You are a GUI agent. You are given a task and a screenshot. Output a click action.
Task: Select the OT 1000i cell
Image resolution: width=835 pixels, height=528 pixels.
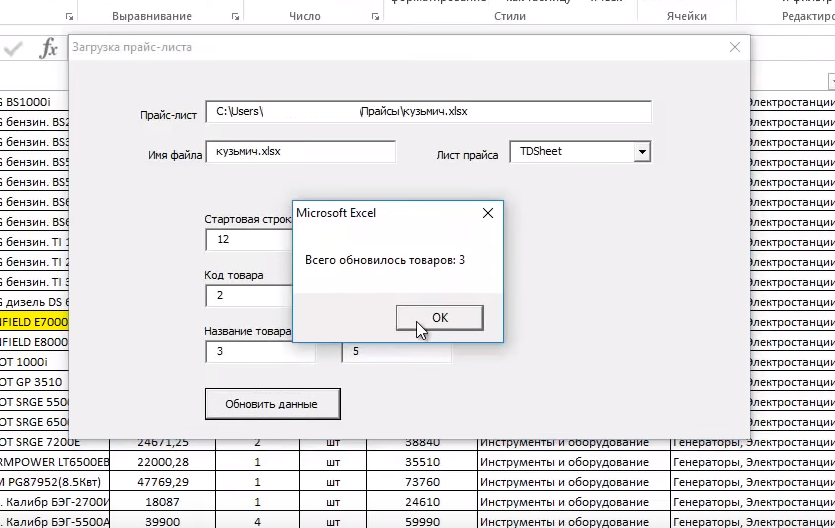click(x=34, y=362)
